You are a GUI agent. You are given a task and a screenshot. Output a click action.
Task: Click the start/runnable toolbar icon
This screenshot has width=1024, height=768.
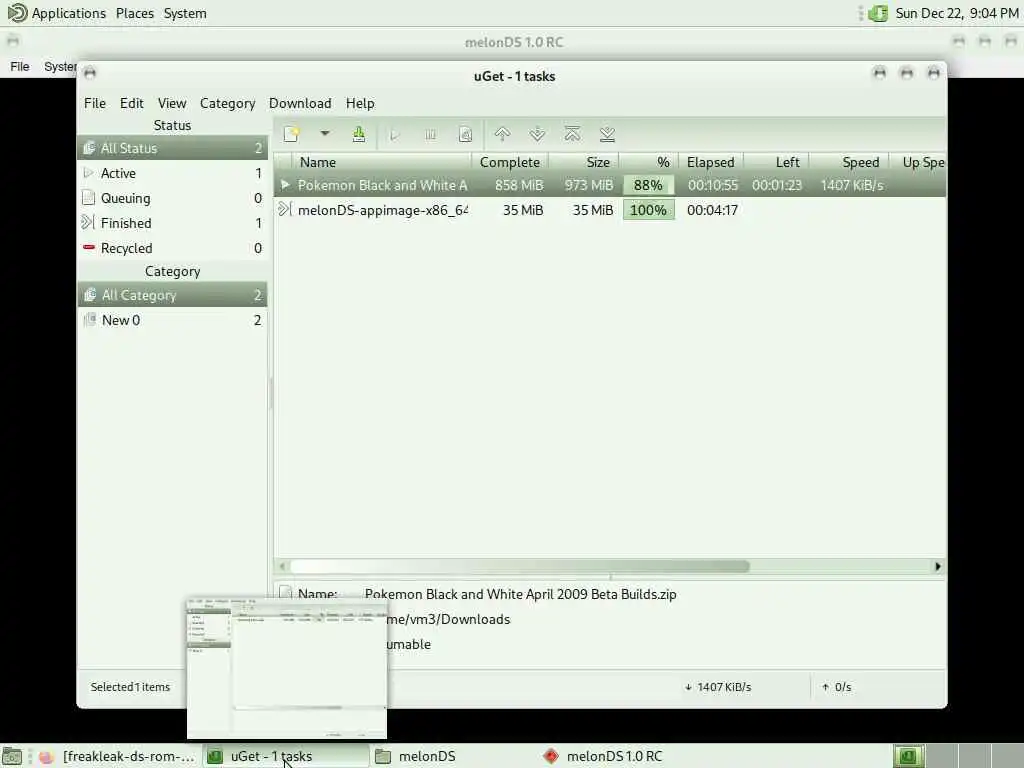[394, 135]
